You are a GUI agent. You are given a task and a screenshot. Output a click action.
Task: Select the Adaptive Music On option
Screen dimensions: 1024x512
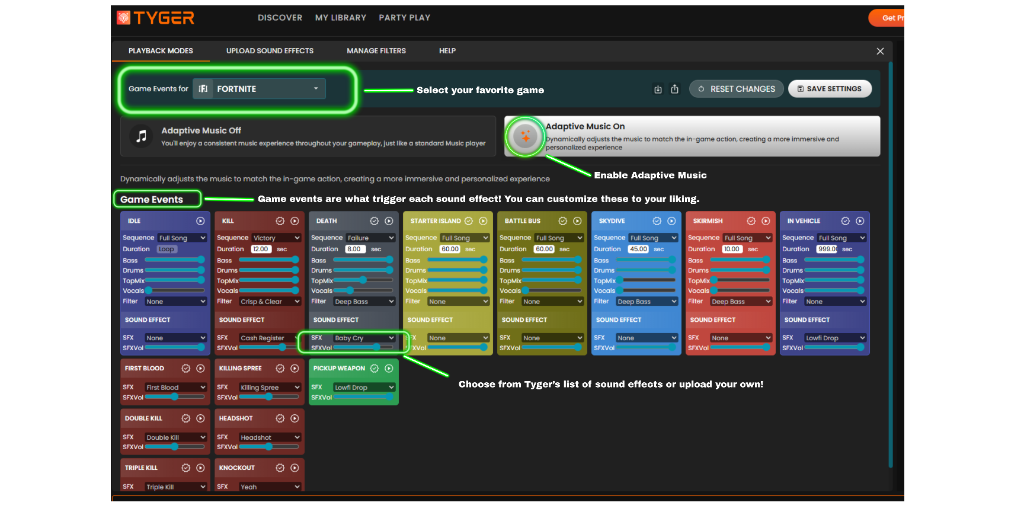692,136
